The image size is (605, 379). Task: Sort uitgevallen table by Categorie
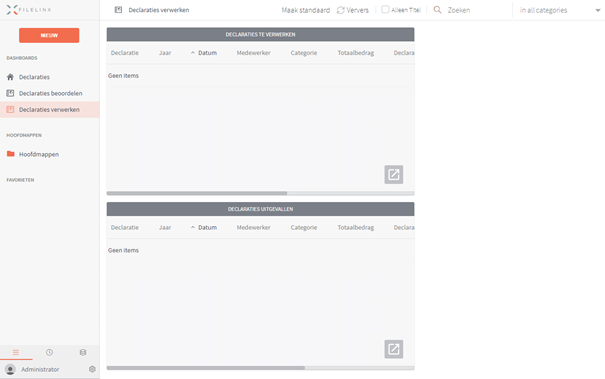click(304, 227)
